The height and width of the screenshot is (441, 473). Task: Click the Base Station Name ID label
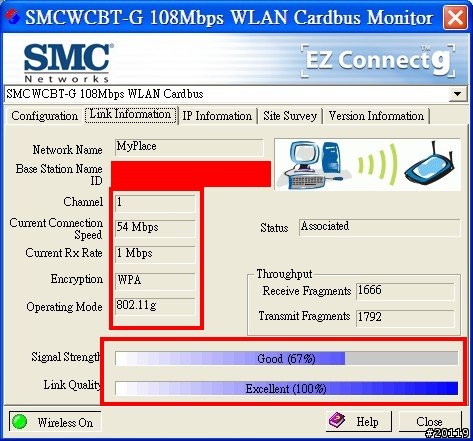click(59, 175)
